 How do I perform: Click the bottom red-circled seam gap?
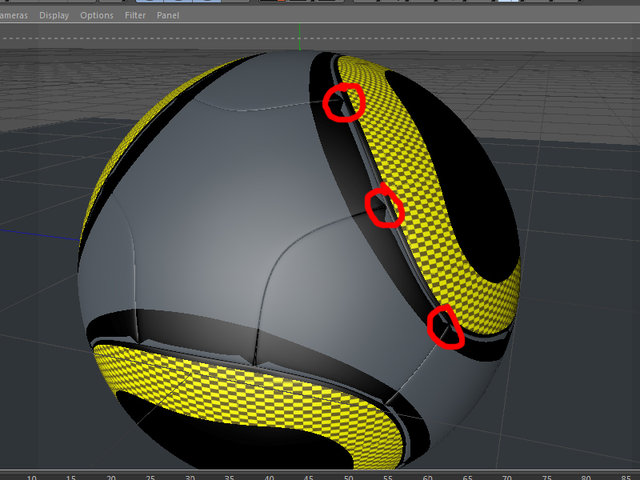(x=445, y=327)
